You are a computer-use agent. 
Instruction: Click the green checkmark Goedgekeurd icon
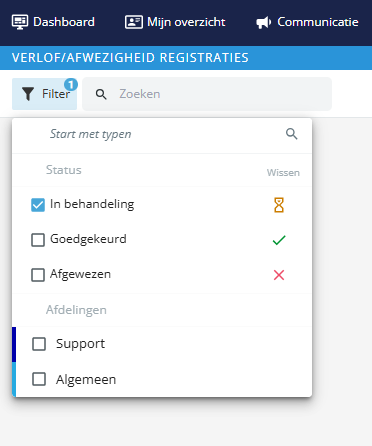tap(279, 240)
